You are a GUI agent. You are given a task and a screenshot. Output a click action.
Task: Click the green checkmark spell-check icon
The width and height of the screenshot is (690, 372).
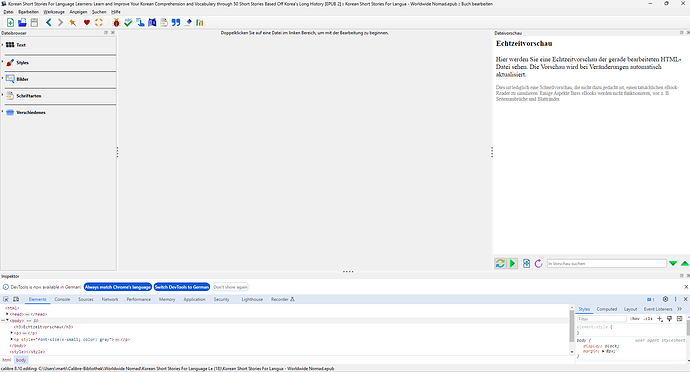(128, 22)
